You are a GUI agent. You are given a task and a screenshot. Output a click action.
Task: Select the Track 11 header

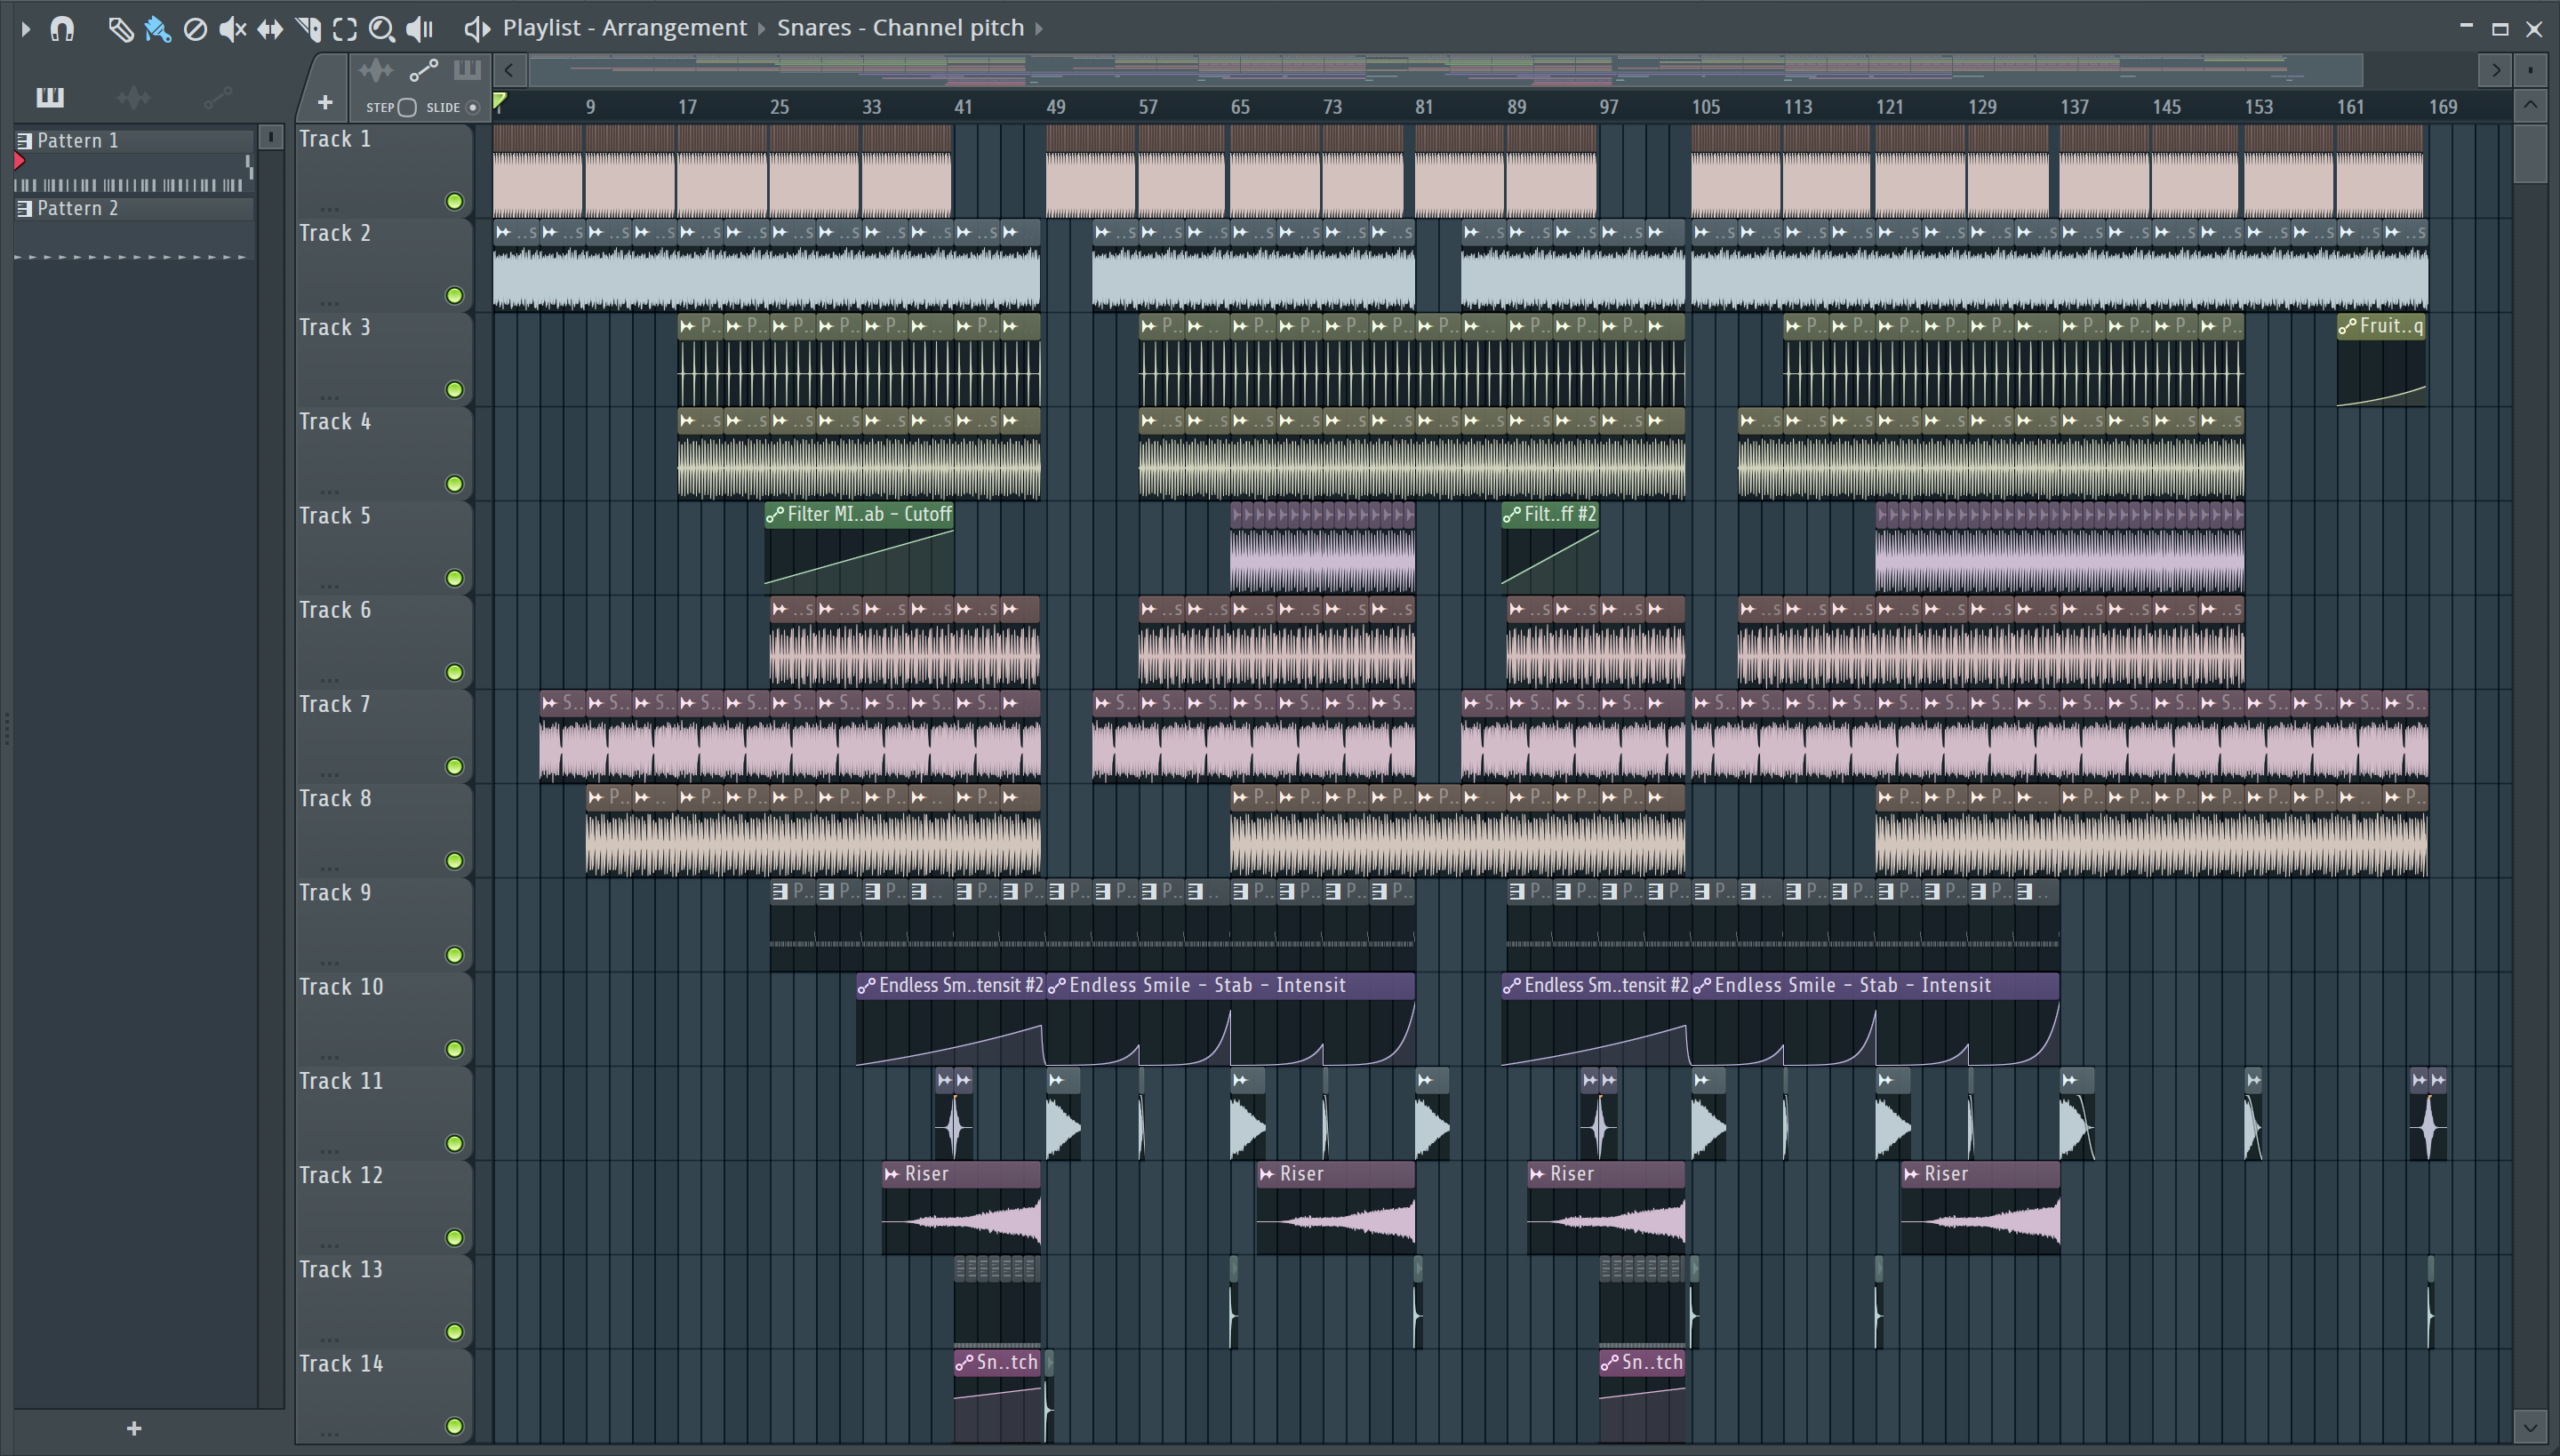[x=383, y=1113]
